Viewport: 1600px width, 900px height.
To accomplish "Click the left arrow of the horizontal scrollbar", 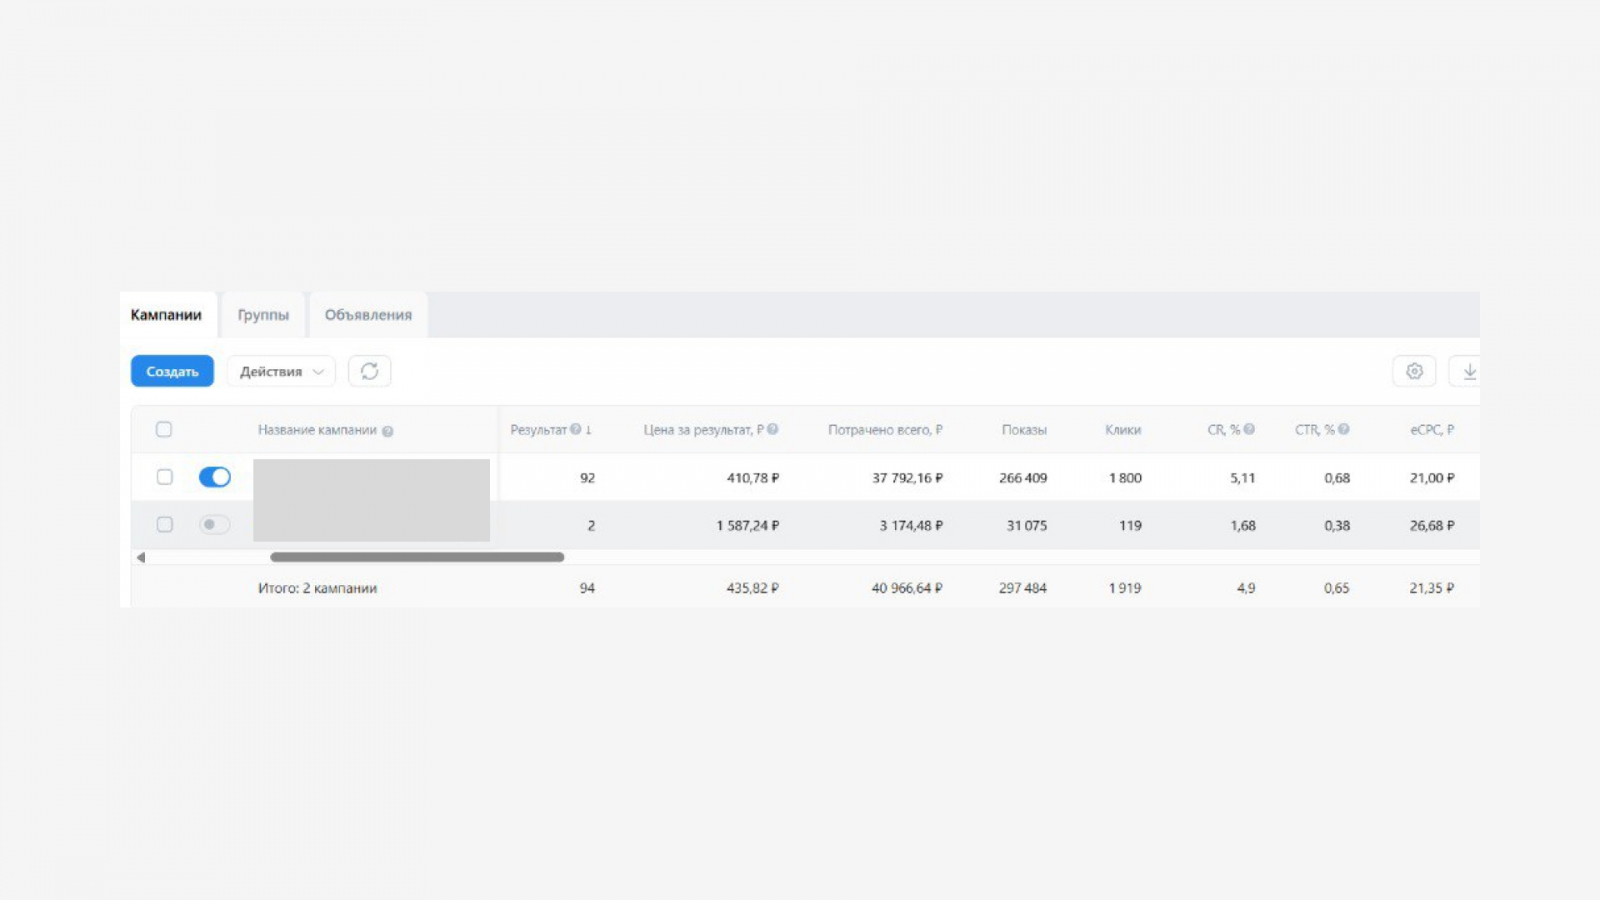I will (141, 557).
